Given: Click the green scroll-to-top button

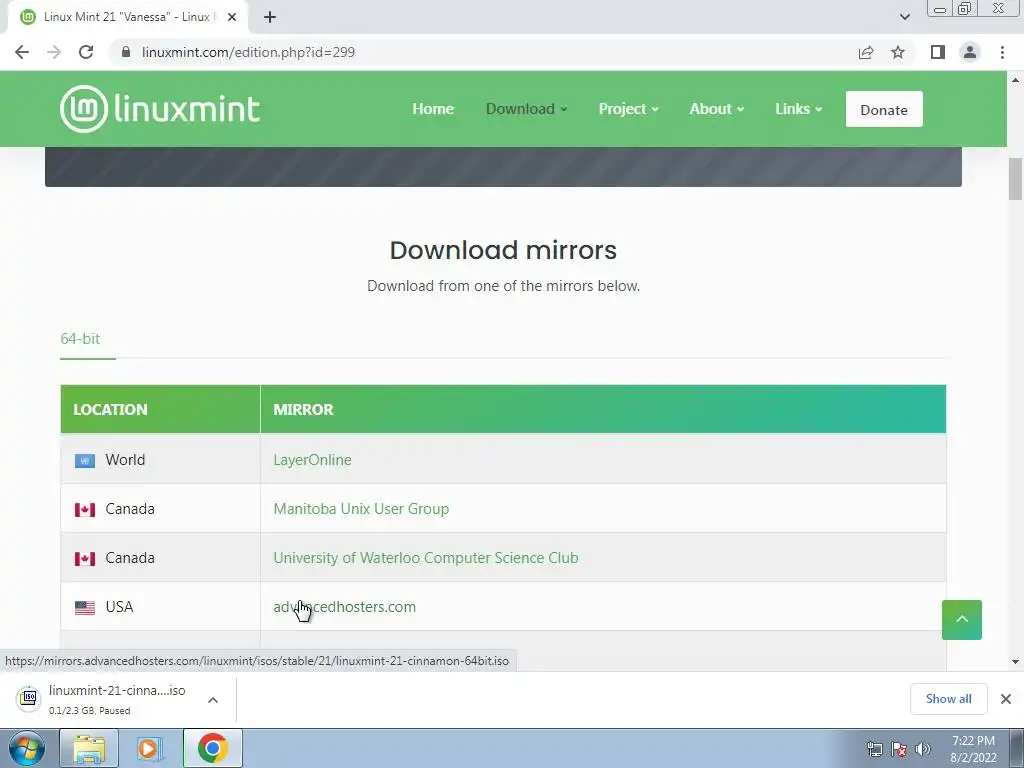Looking at the screenshot, I should coord(961,620).
